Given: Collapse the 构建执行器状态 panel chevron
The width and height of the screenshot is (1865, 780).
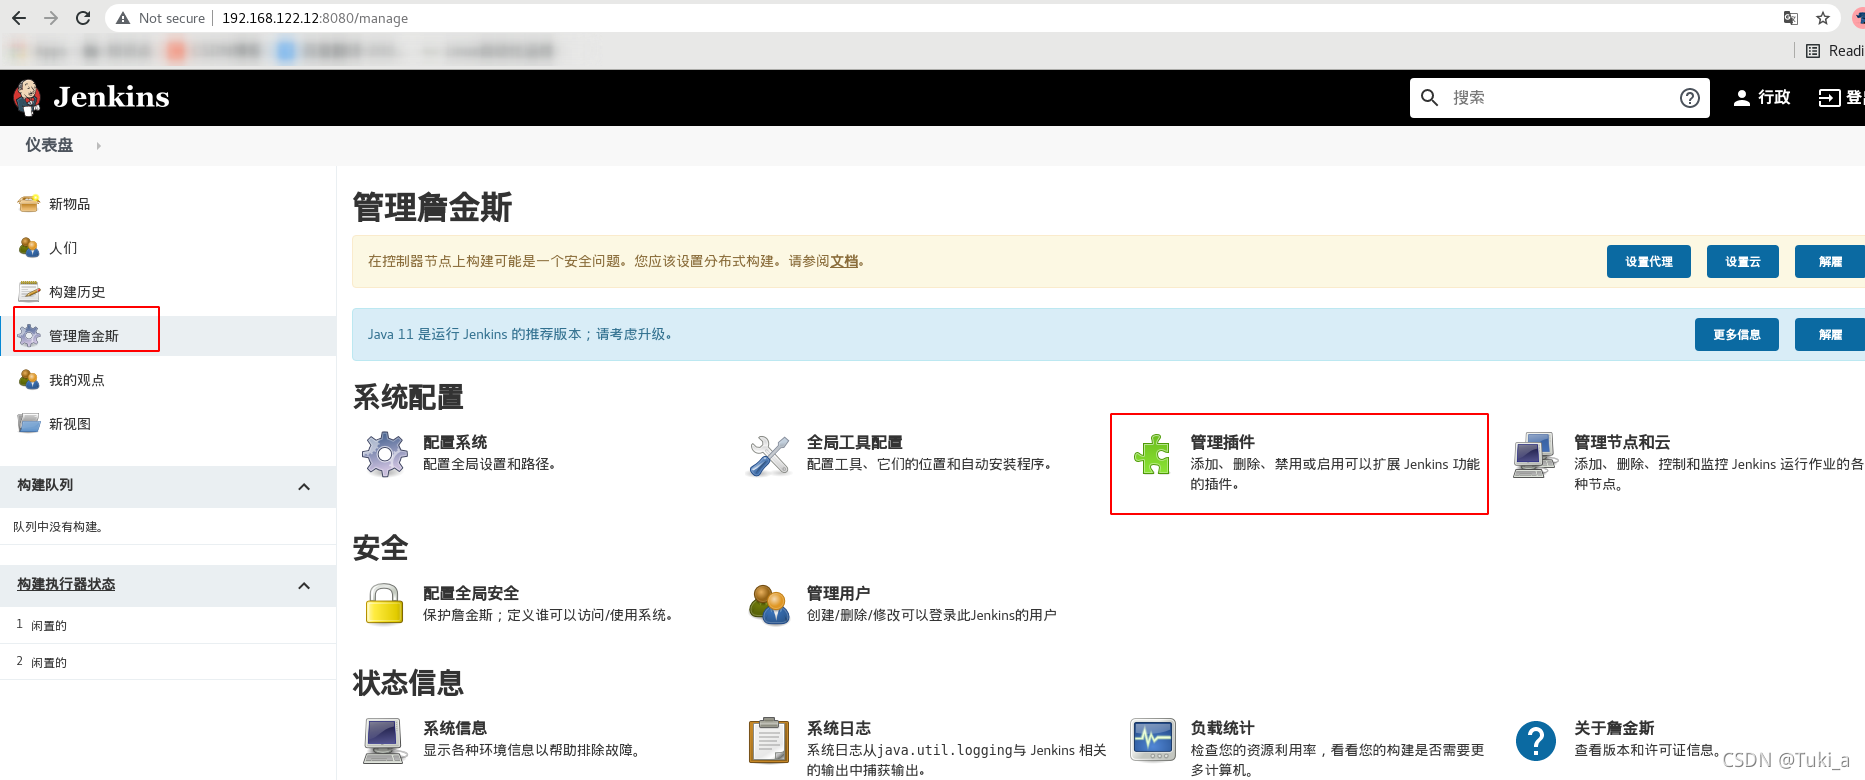Looking at the screenshot, I should pyautogui.click(x=304, y=586).
